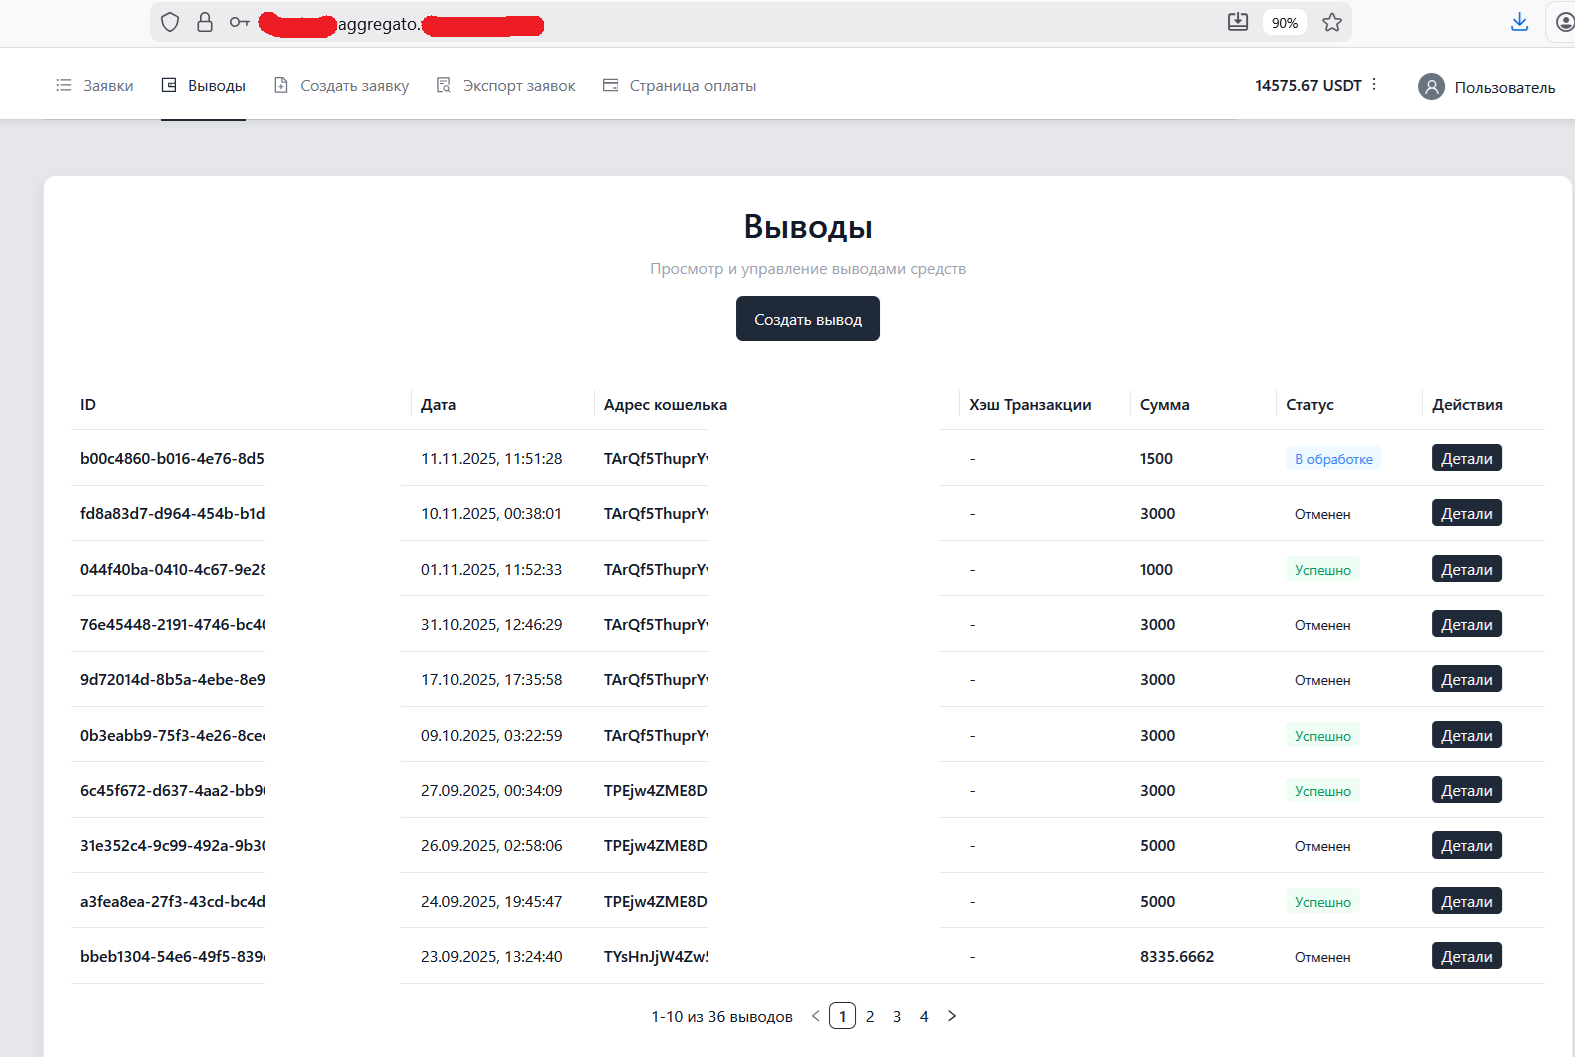The width and height of the screenshot is (1575, 1057).
Task: Click the install-app icon in address bar
Action: coord(1238,22)
